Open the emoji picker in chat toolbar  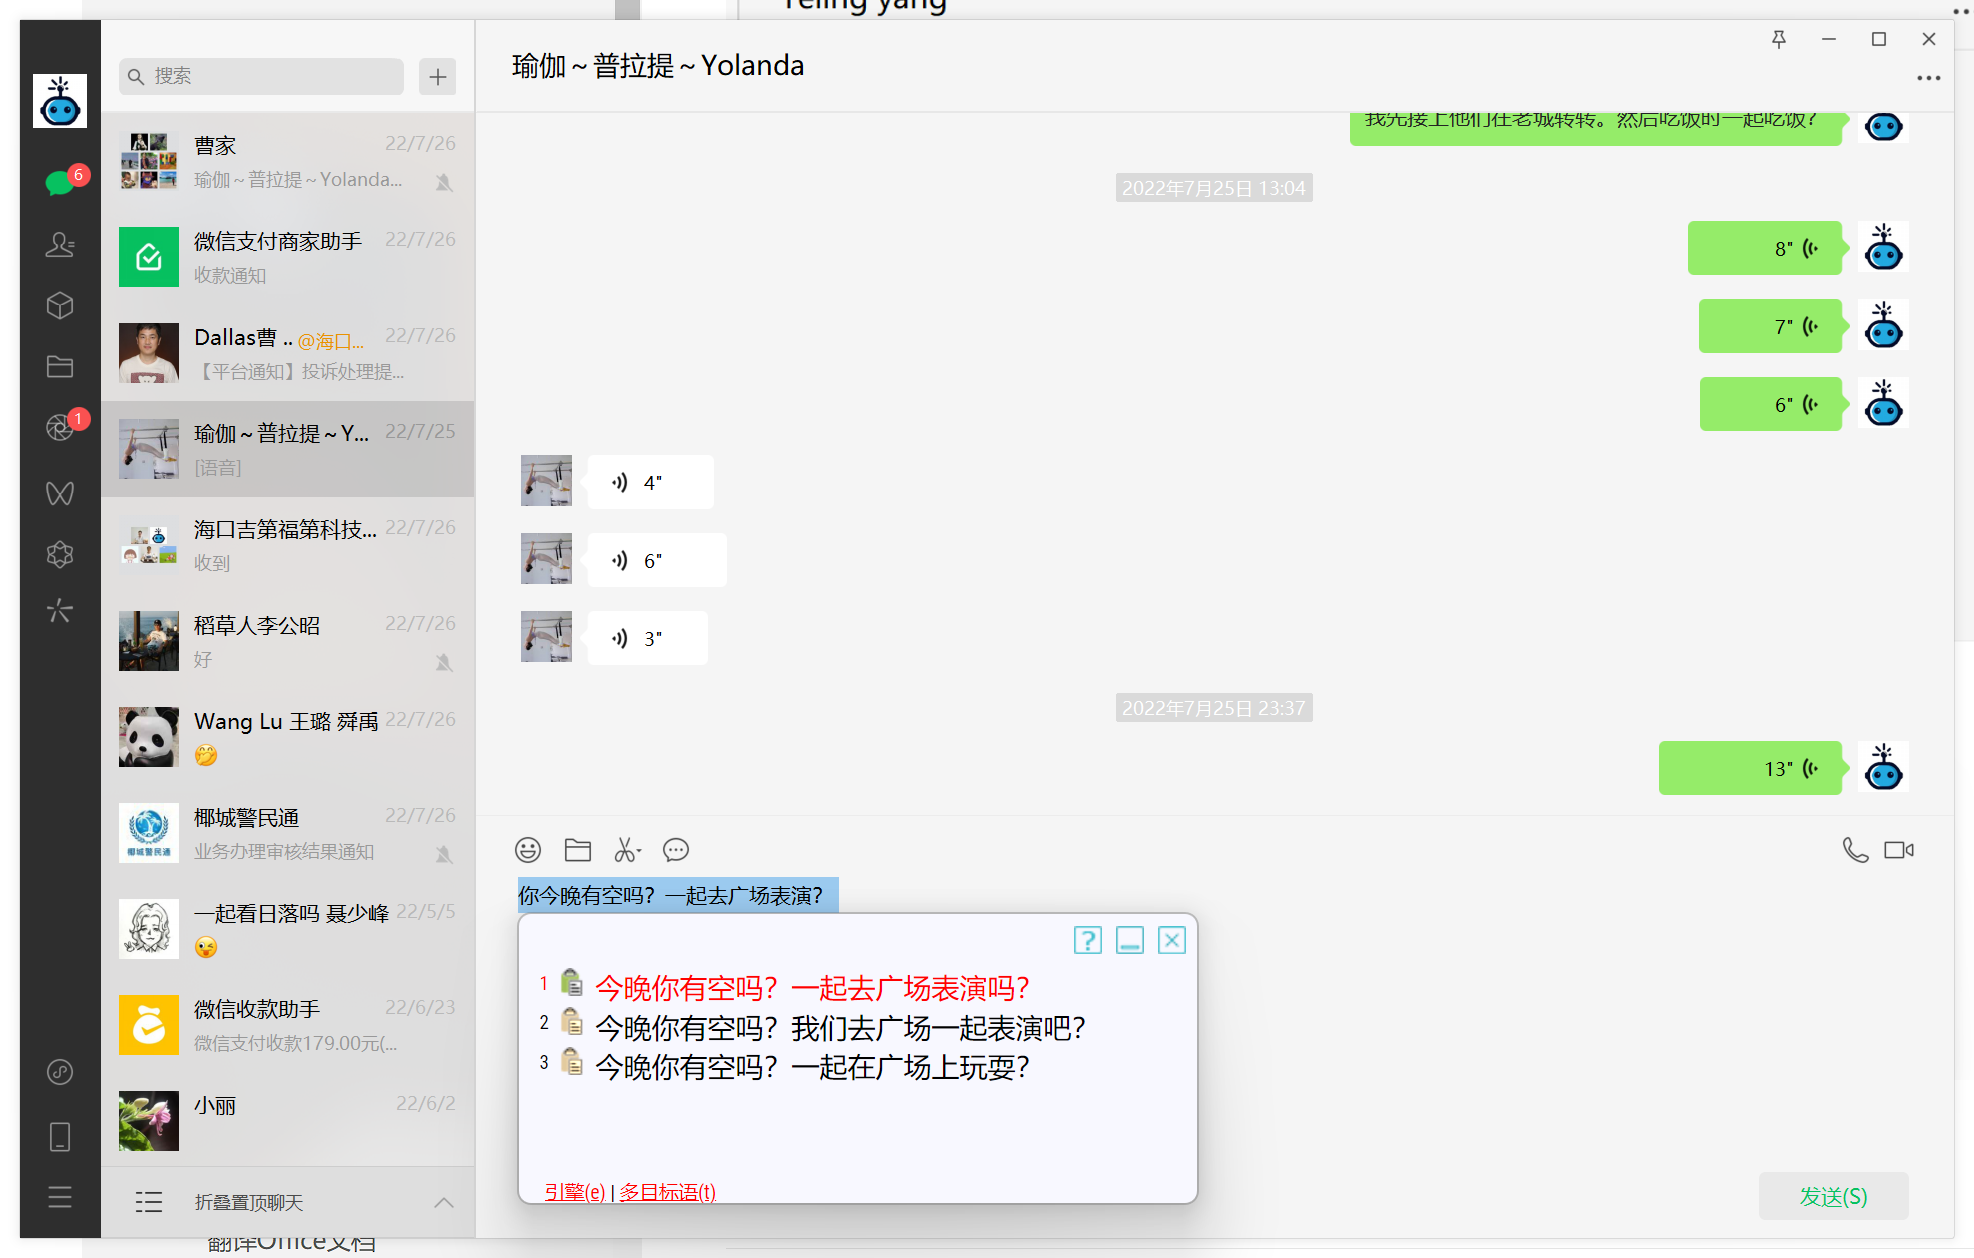528,850
